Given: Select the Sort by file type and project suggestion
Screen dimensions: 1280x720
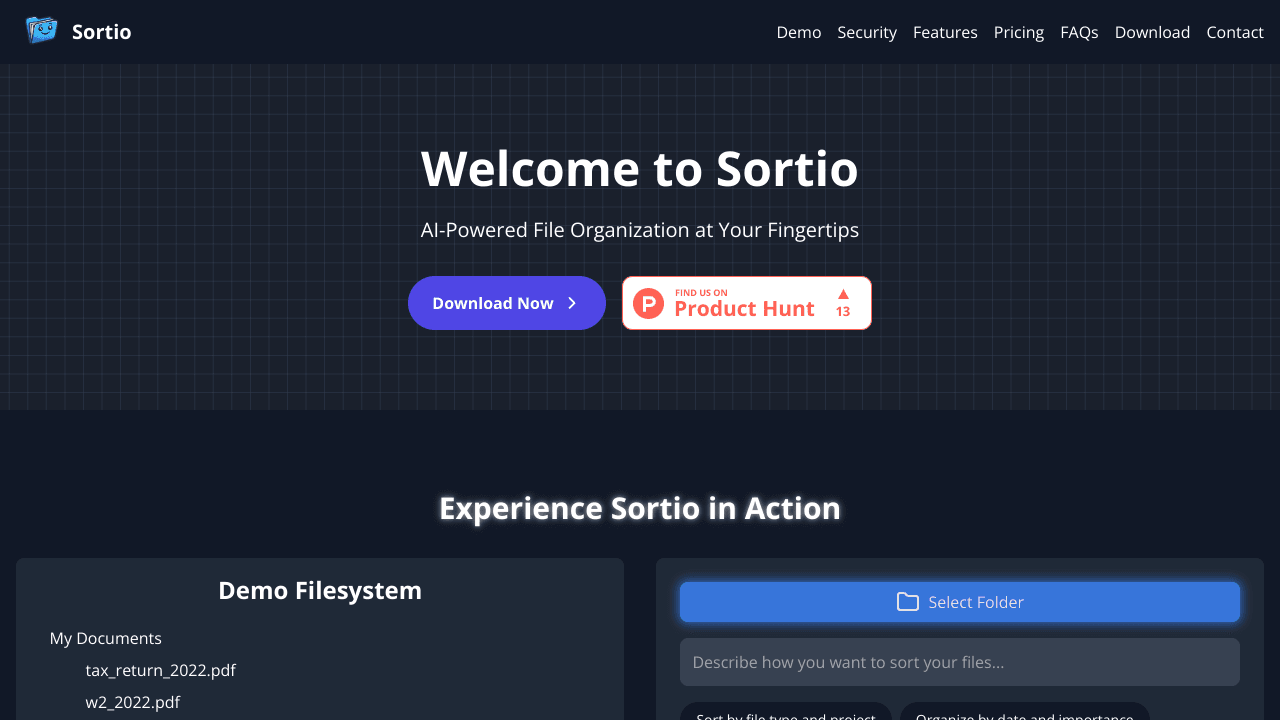Looking at the screenshot, I should pos(786,714).
